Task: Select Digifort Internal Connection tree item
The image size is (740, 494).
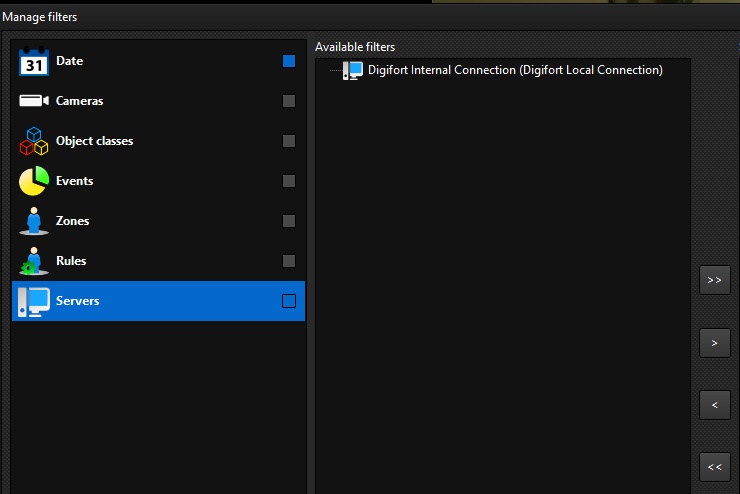Action: 515,70
